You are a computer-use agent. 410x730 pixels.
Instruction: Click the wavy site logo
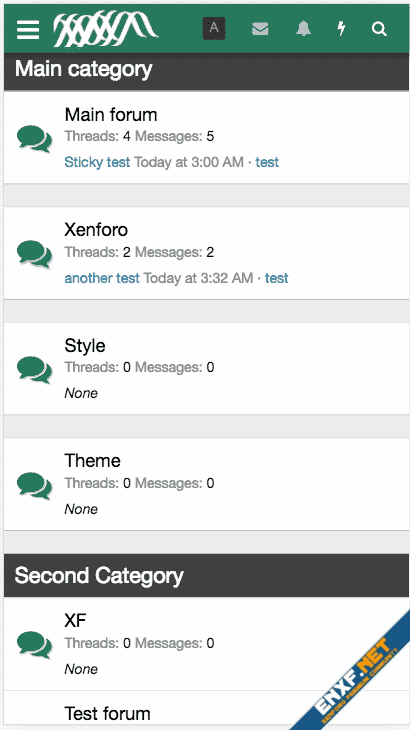106,30
